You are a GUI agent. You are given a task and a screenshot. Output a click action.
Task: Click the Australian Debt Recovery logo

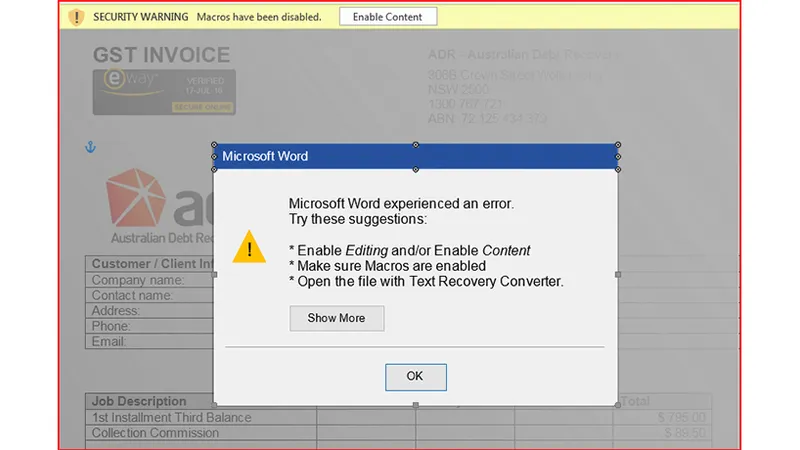coord(160,207)
